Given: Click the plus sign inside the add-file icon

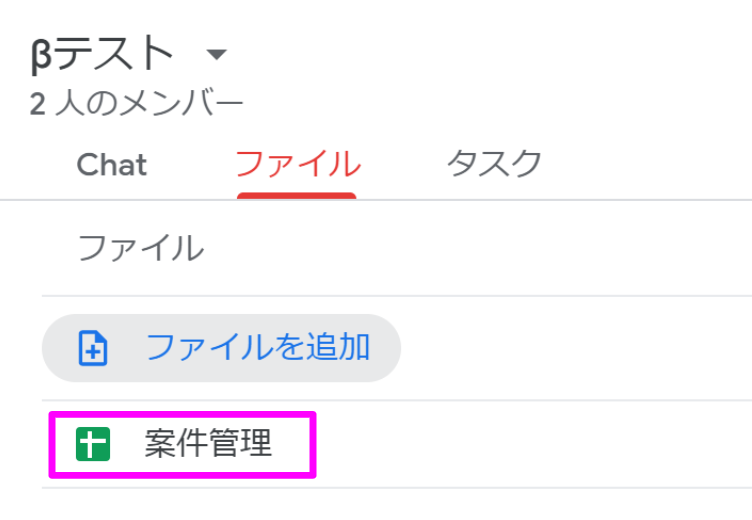Looking at the screenshot, I should (93, 352).
